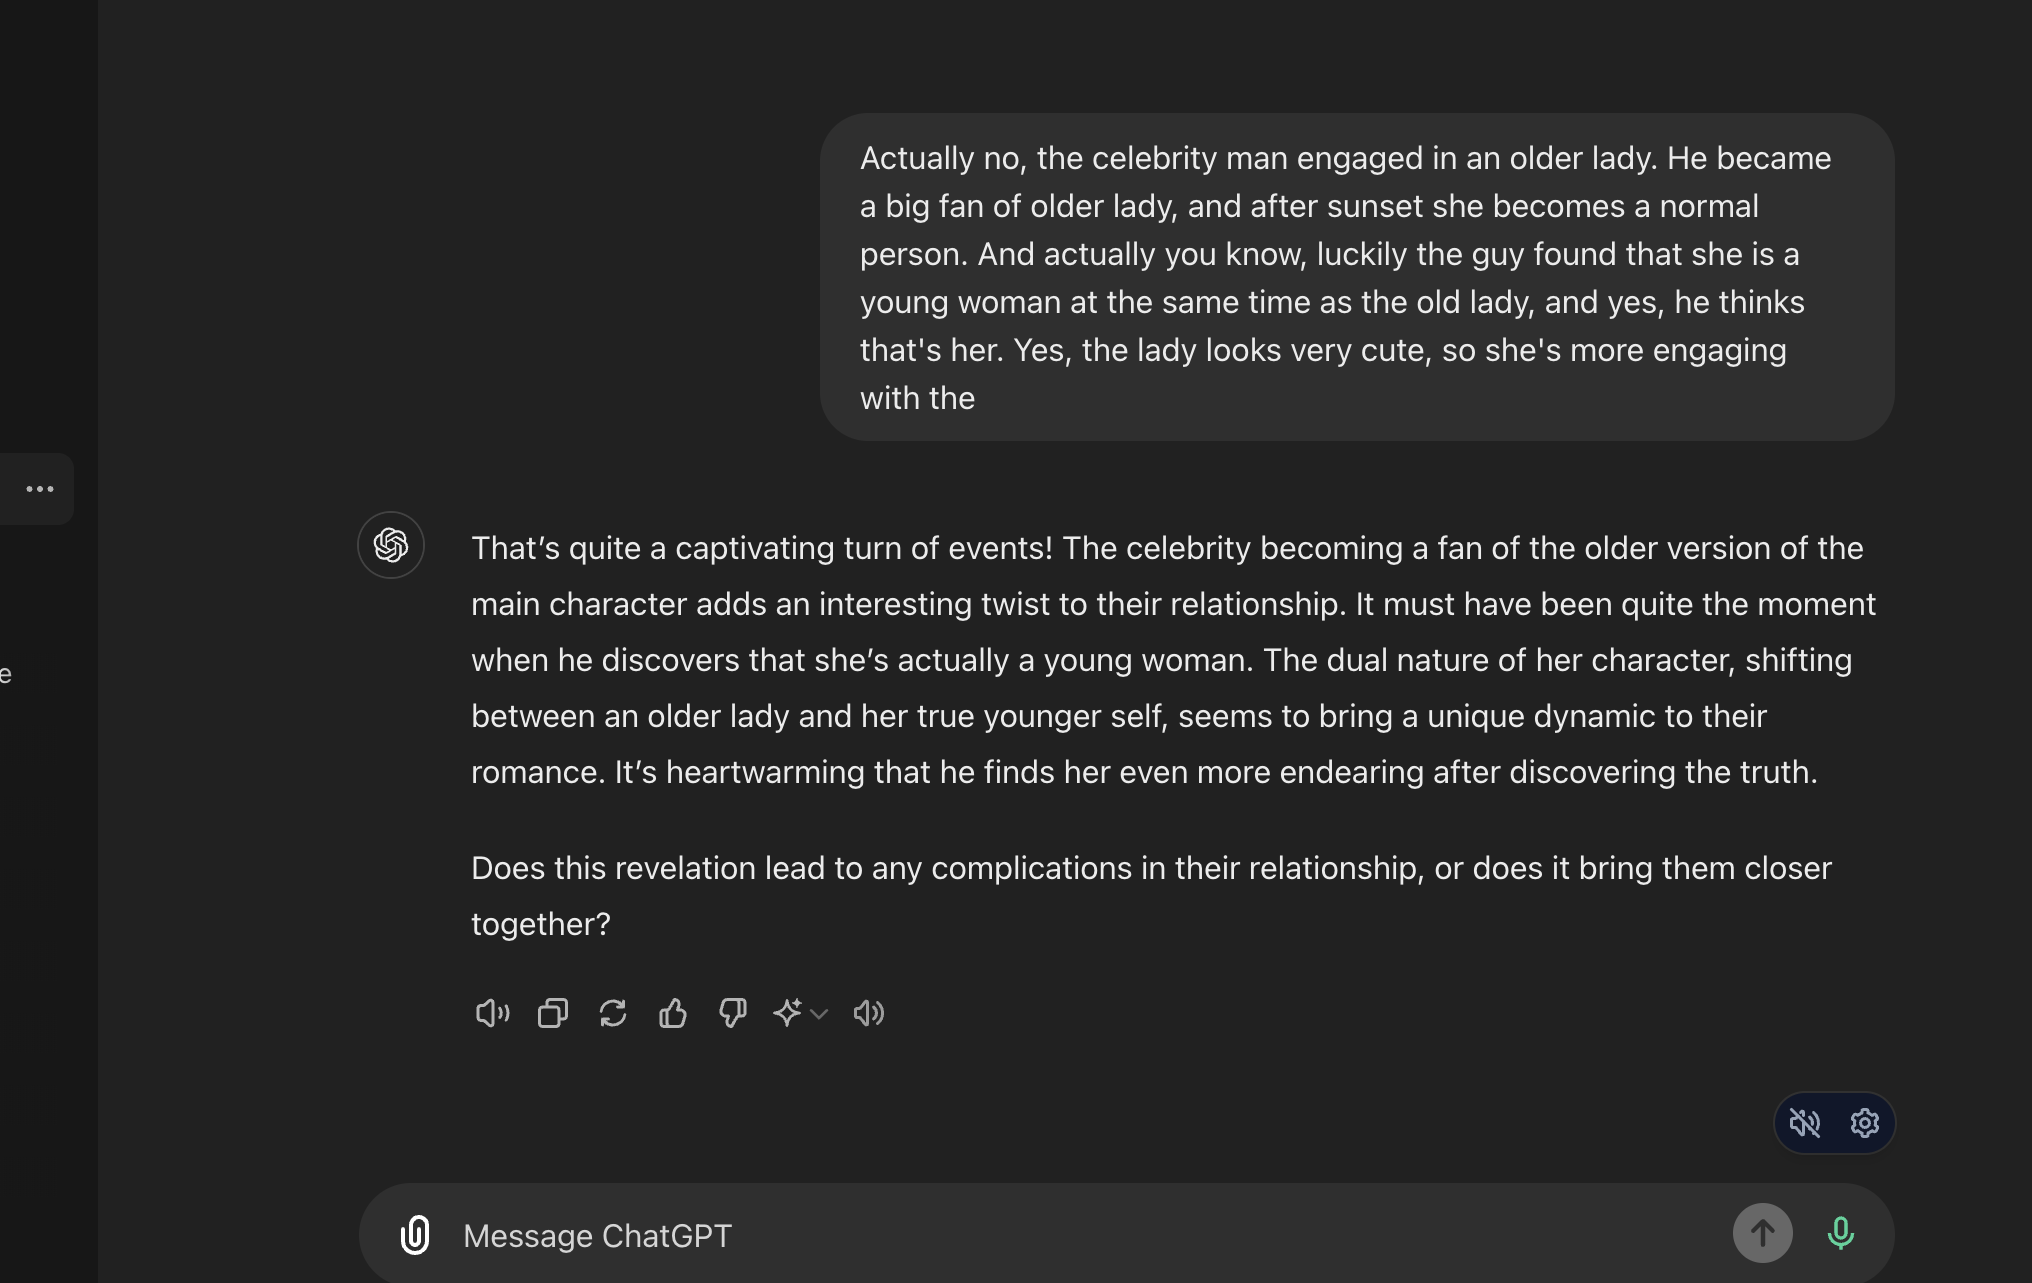Screen dimensions: 2032x1283
Task: Attach a file using the paperclip icon
Action: point(415,1235)
